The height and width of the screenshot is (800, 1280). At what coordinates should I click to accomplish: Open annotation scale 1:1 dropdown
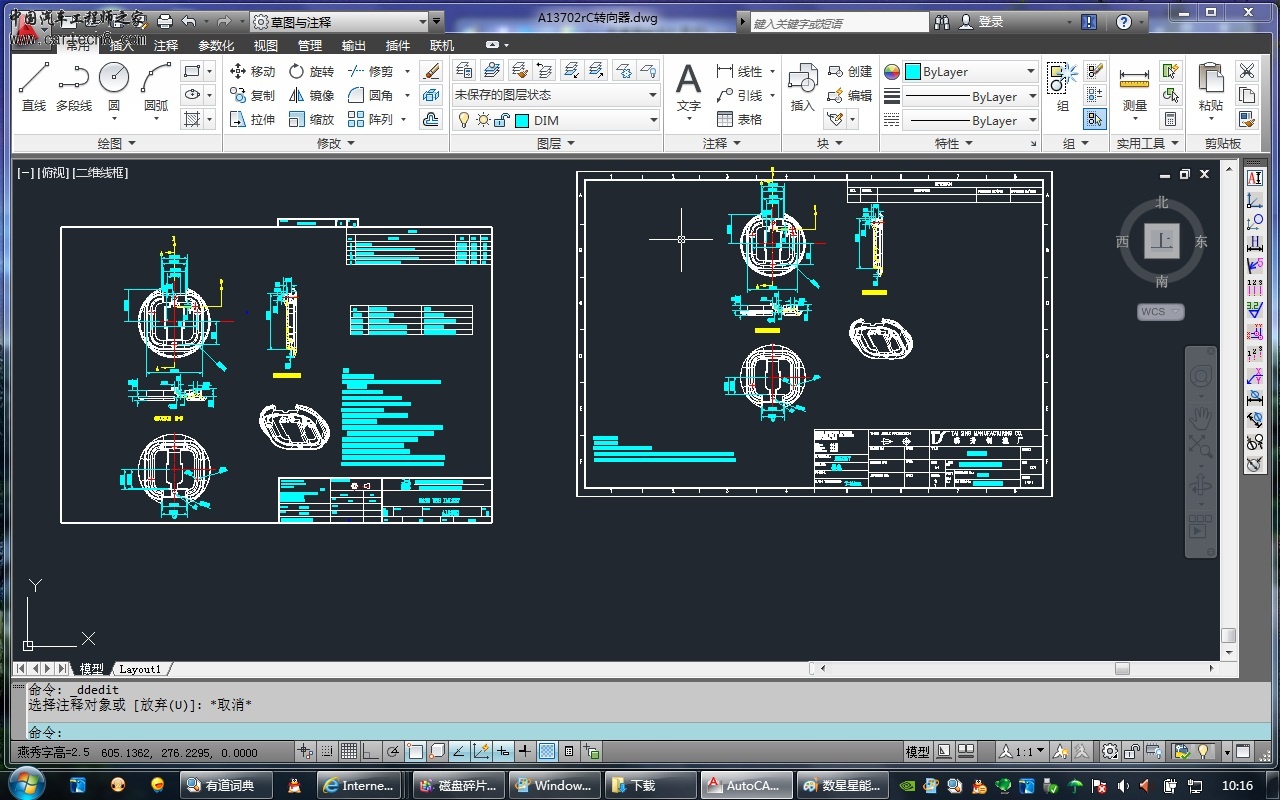(1022, 751)
